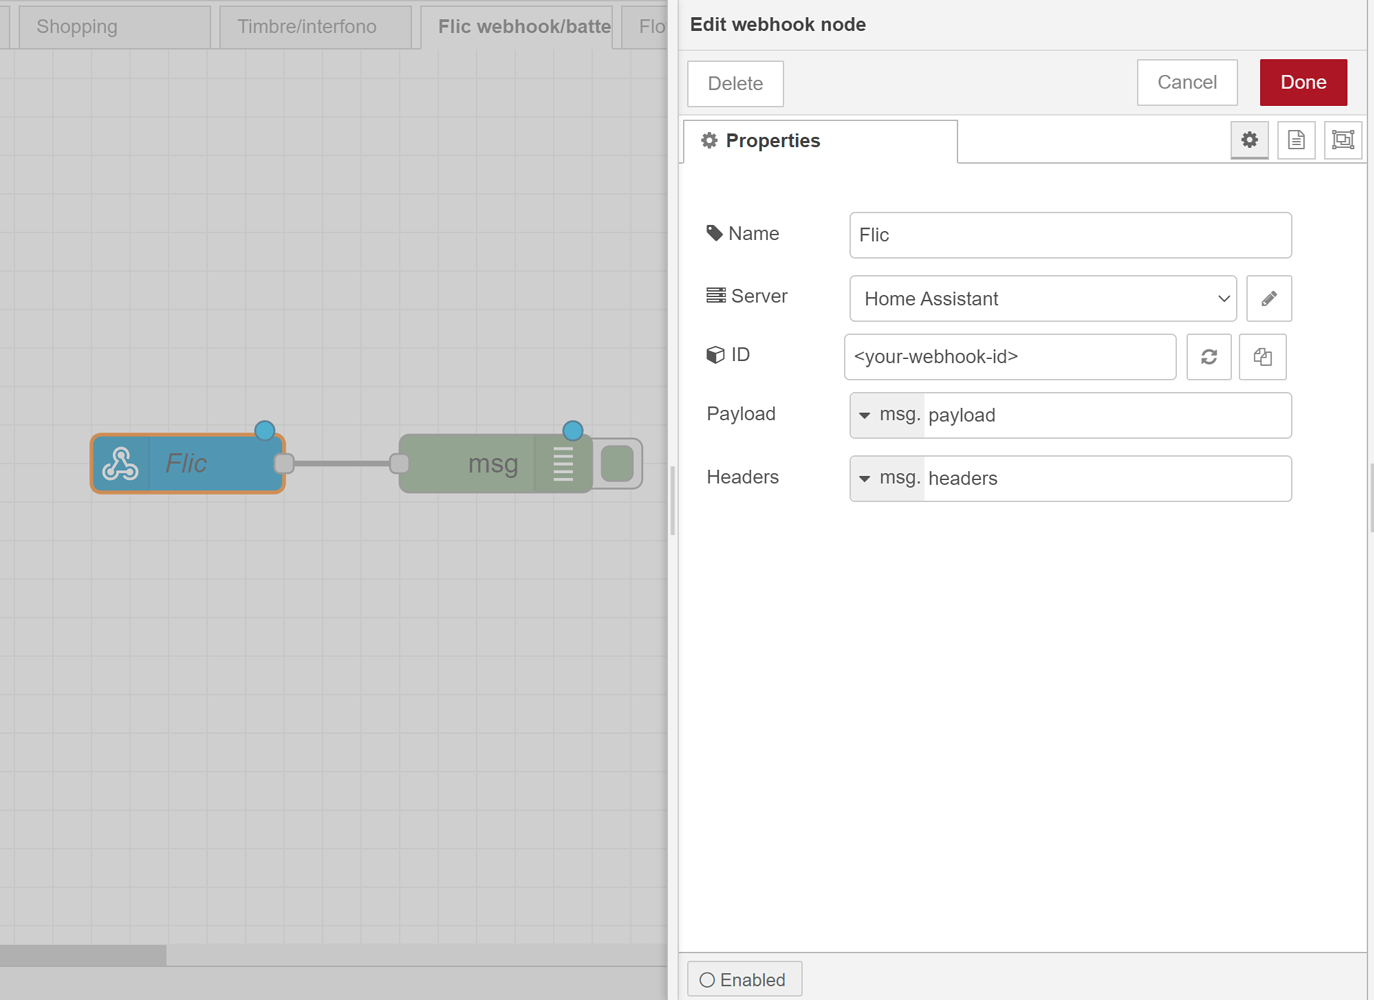Select the Flic webhook node icon
Screen dimensions: 1374x1000
point(121,463)
